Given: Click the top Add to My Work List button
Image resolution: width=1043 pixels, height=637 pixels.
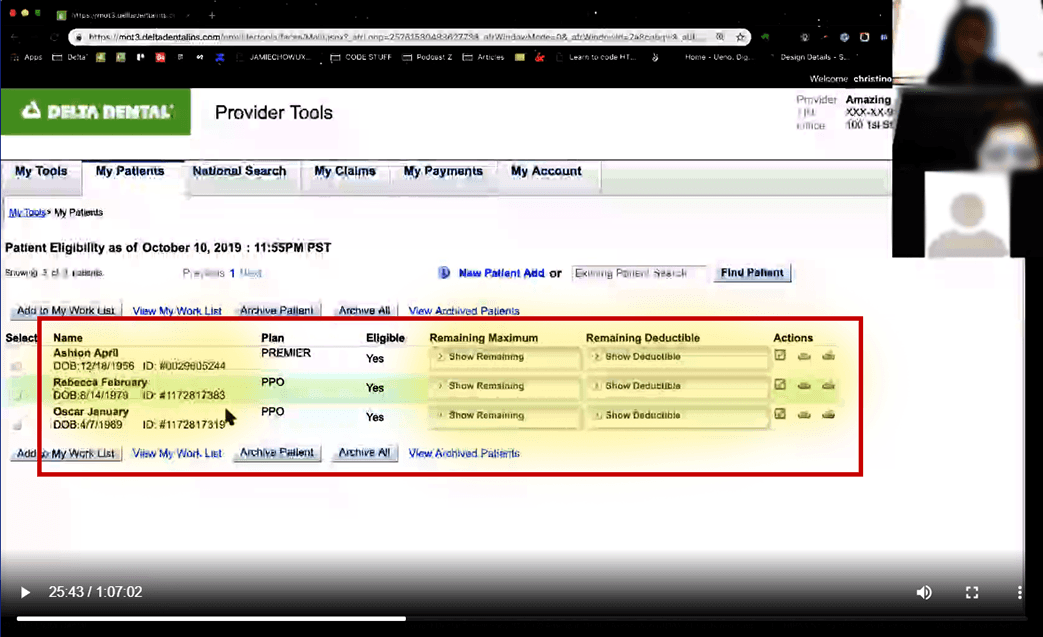Looking at the screenshot, I should 66,311.
